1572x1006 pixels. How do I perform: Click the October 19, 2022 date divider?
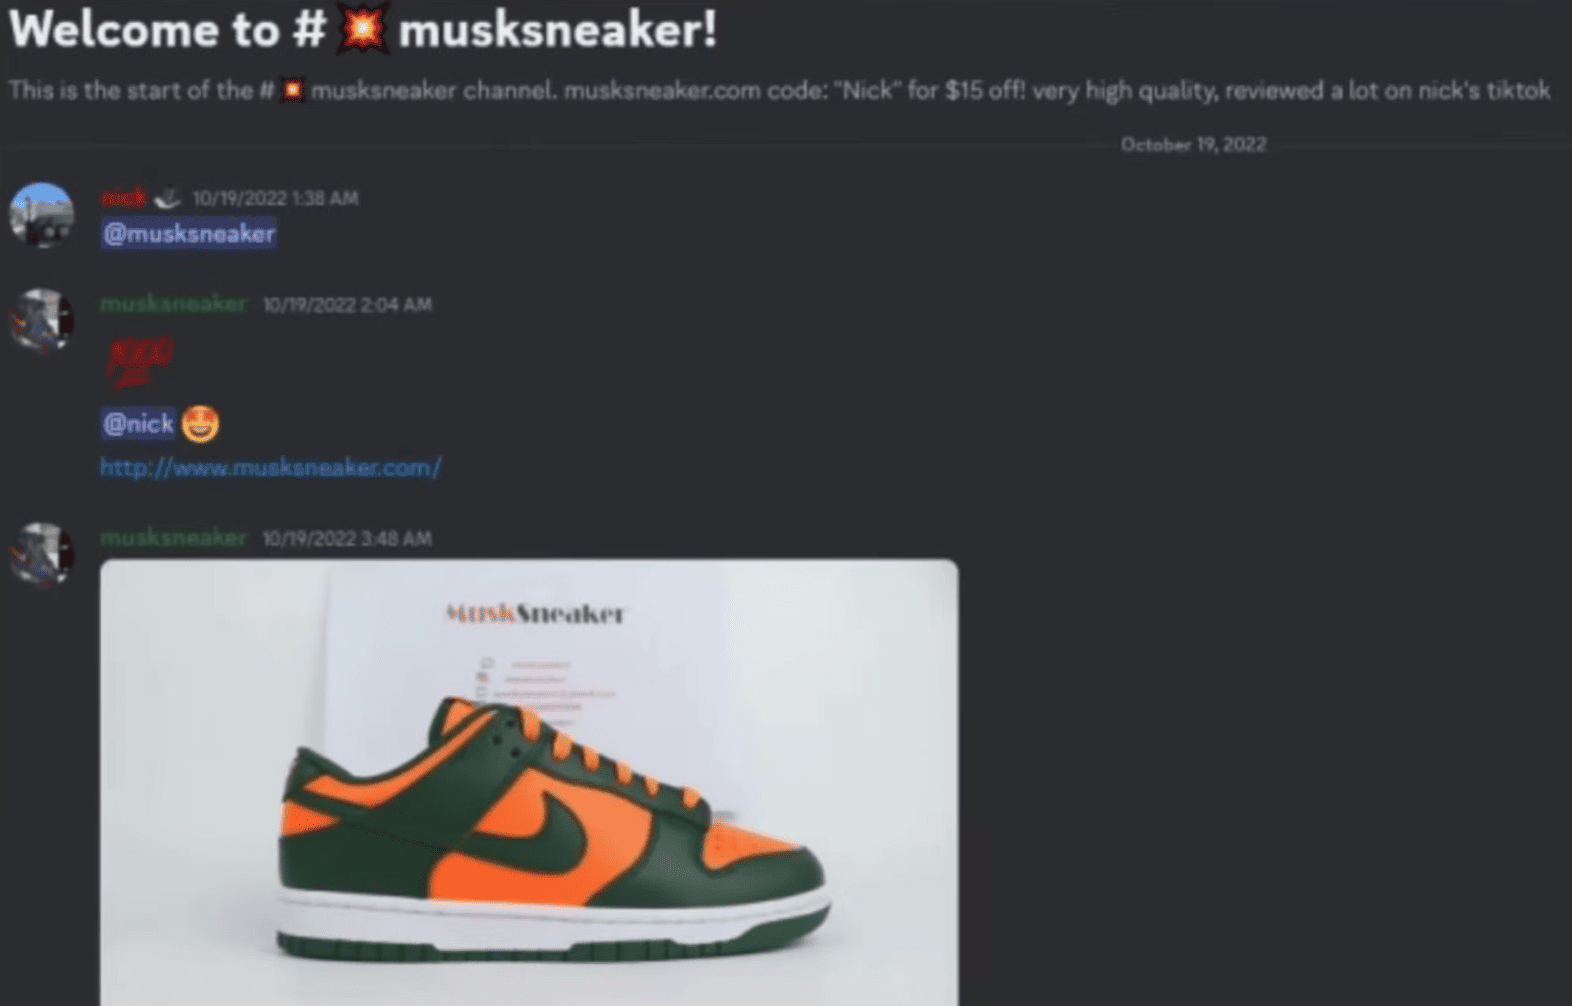coord(1193,145)
